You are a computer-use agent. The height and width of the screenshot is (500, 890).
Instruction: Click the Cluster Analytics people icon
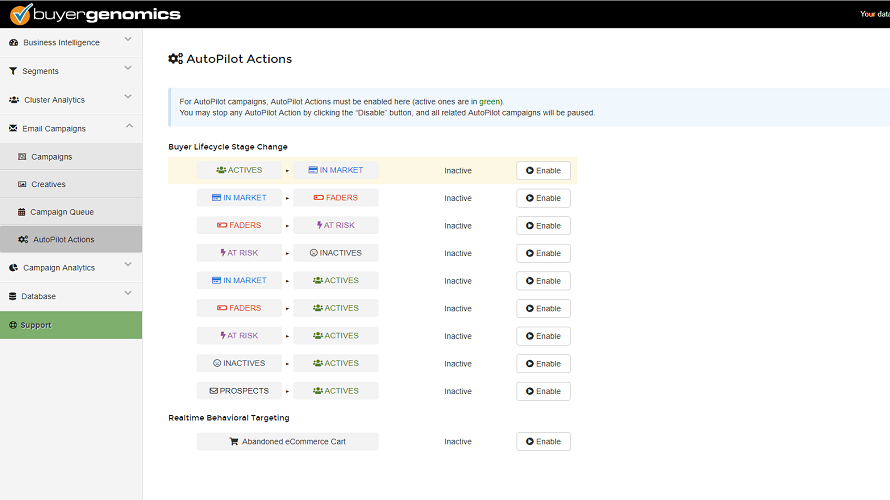pyautogui.click(x=14, y=100)
